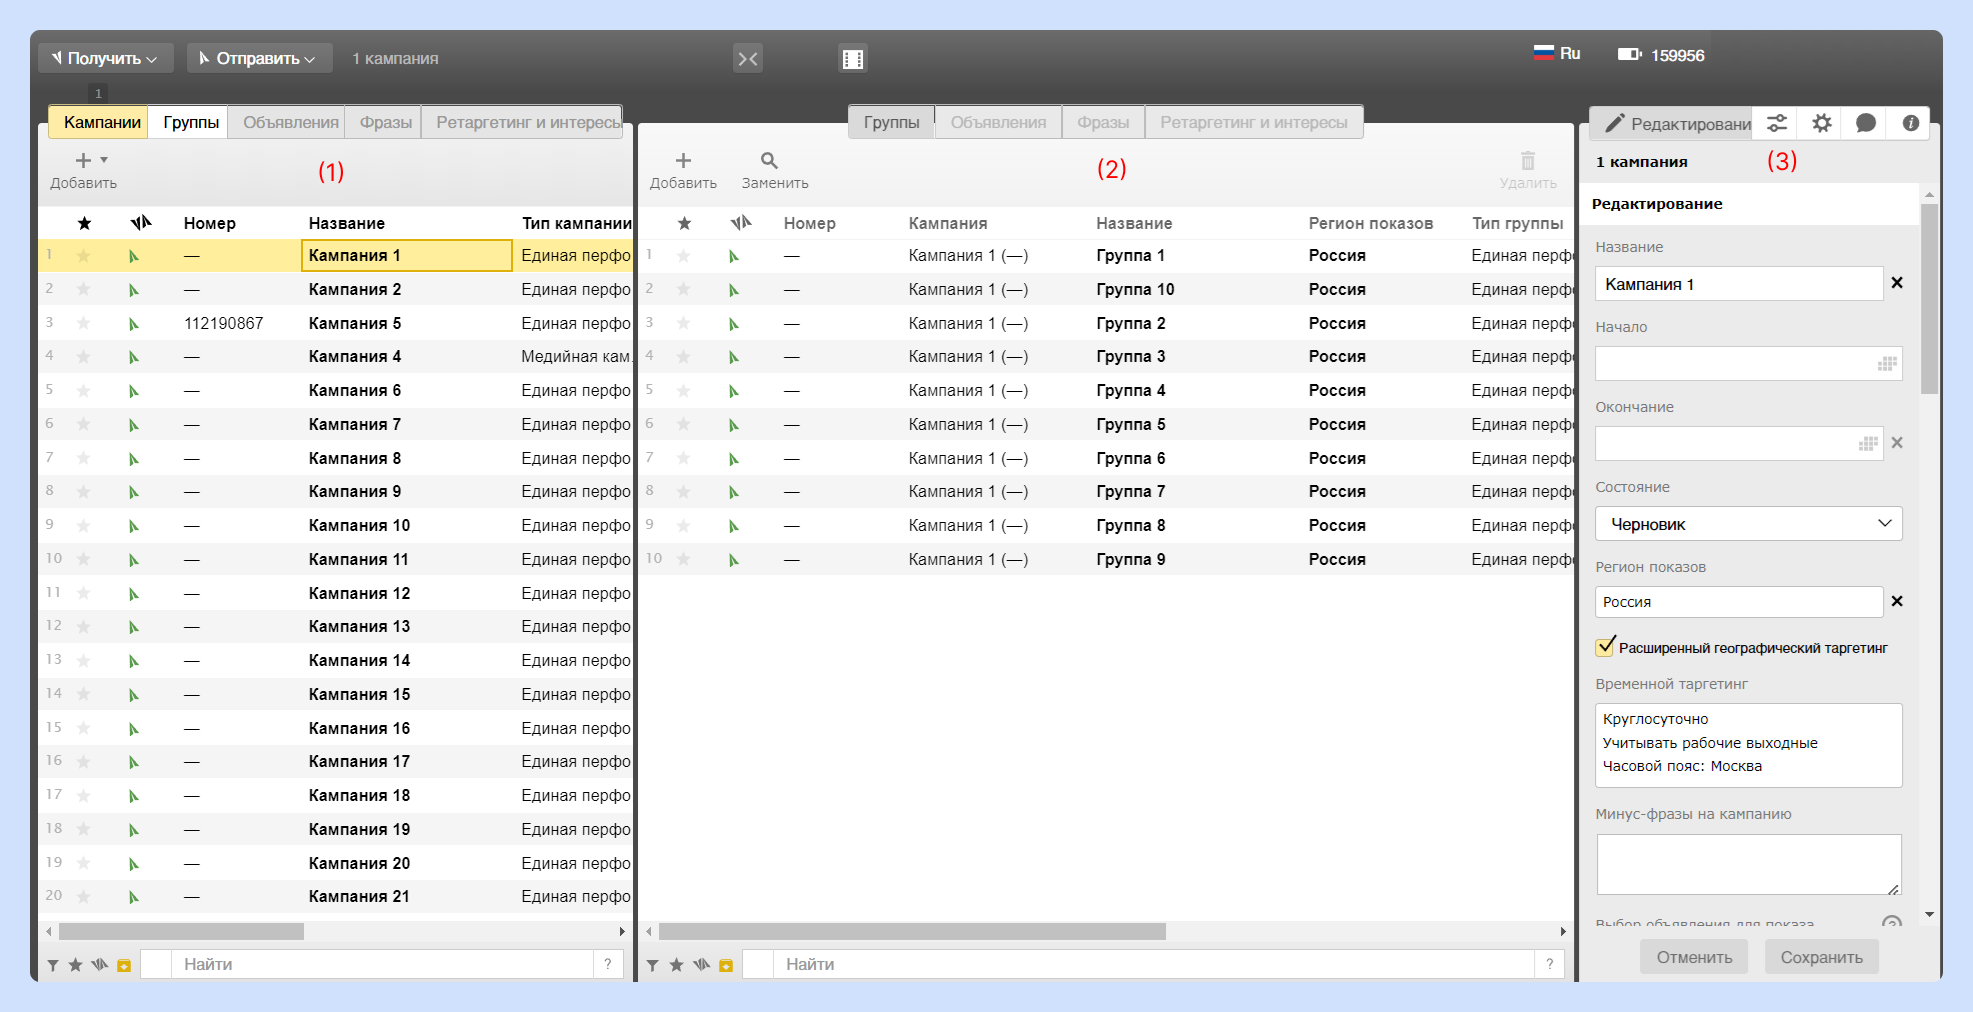
Task: Clear Регион показов with its X icon
Action: point(1896,601)
